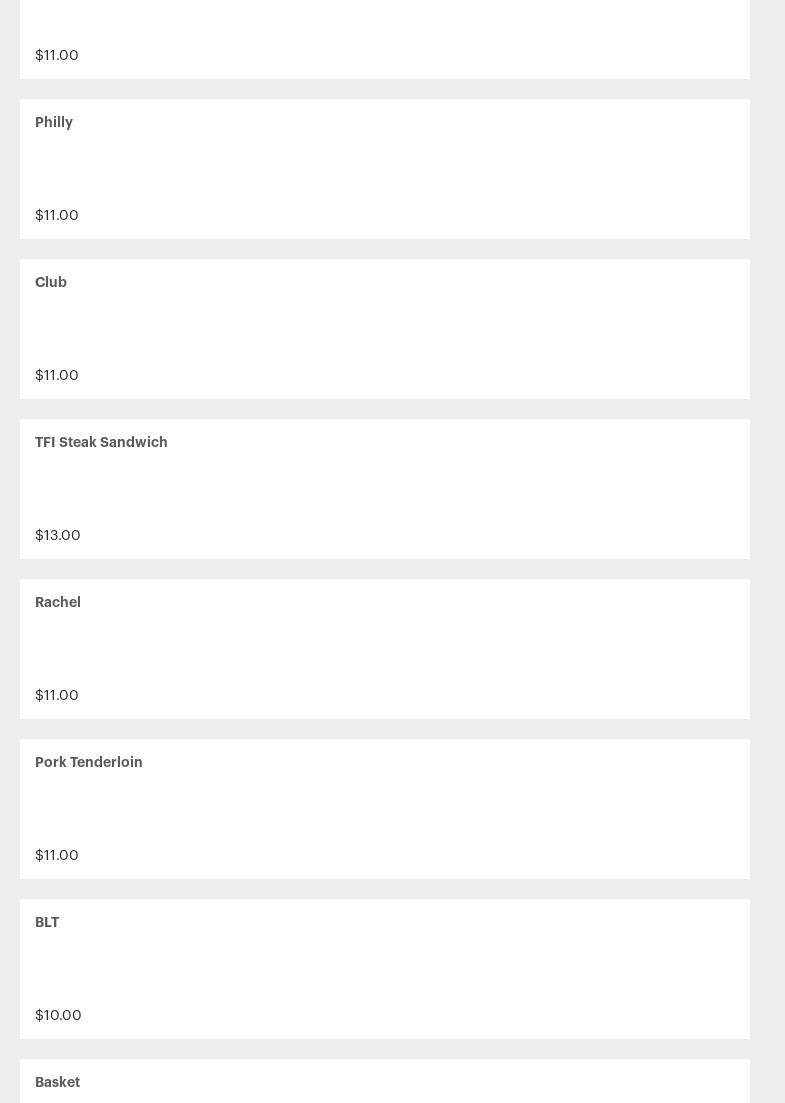
Task: Click empty space inside the Philly card
Action: [x=400, y=168]
